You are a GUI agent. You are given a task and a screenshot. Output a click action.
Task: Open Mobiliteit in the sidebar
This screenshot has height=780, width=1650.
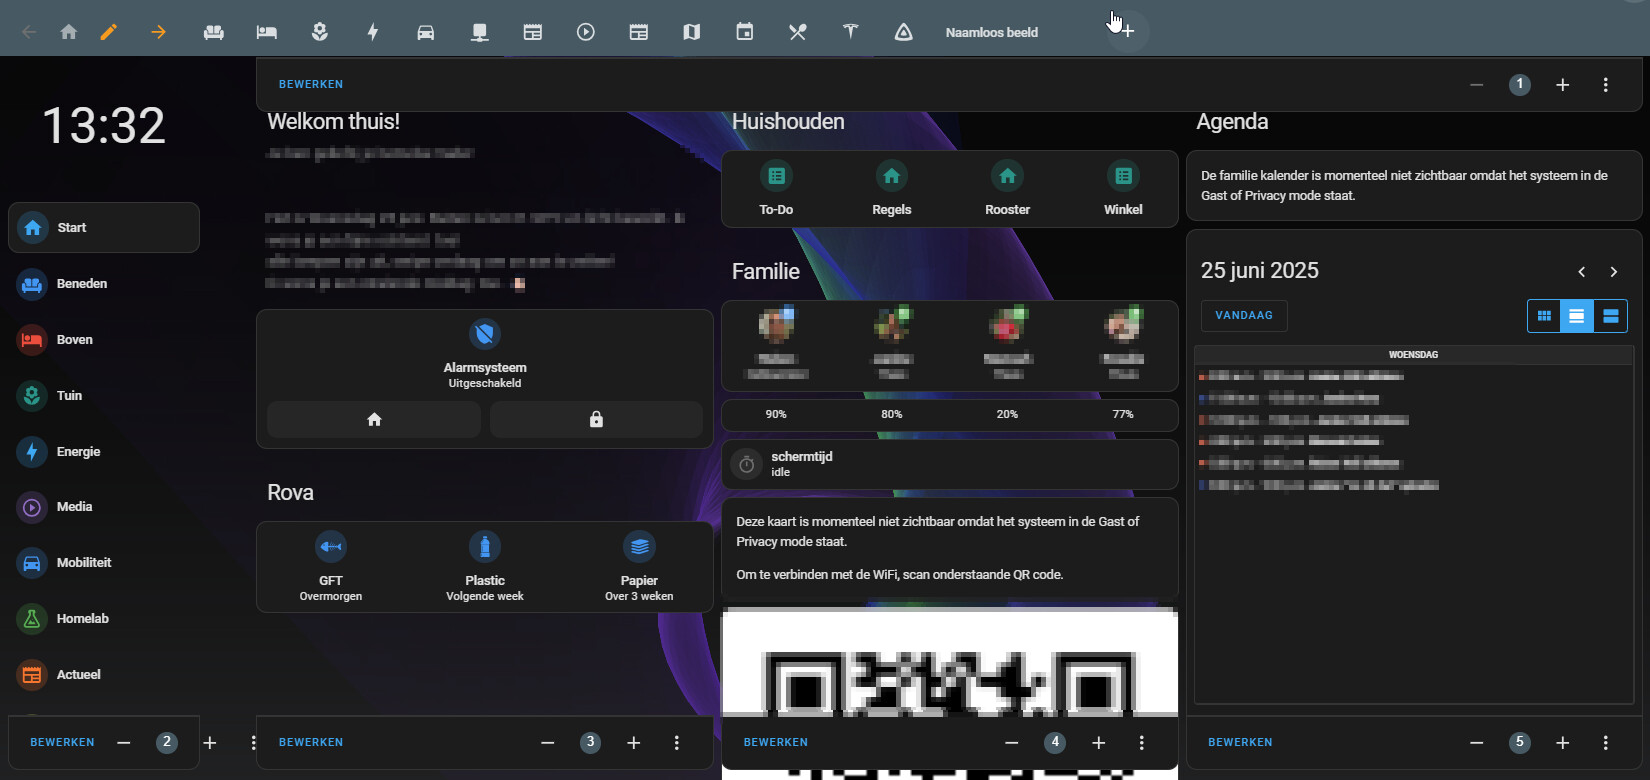point(104,563)
